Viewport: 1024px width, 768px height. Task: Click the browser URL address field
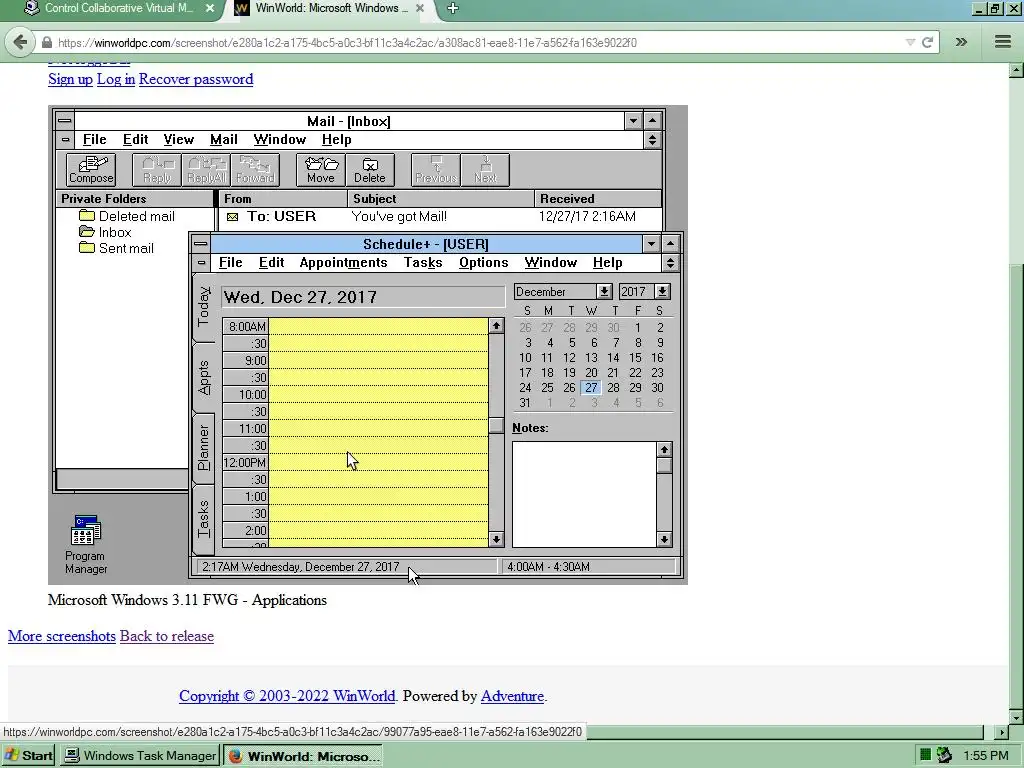pos(478,42)
